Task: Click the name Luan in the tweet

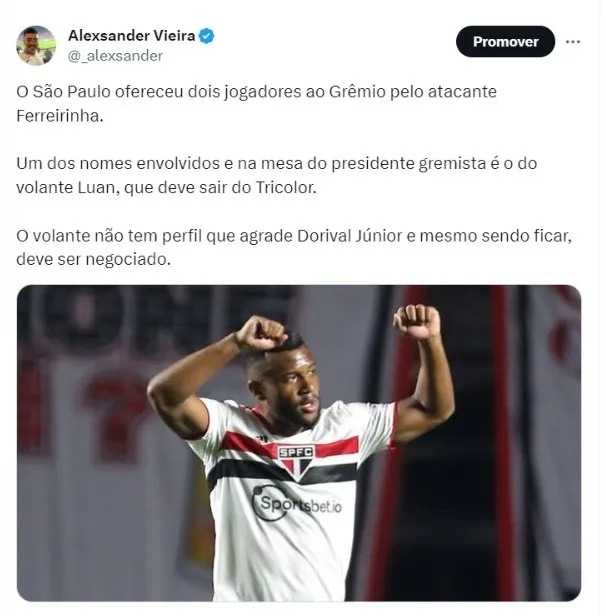Action: pyautogui.click(x=98, y=187)
